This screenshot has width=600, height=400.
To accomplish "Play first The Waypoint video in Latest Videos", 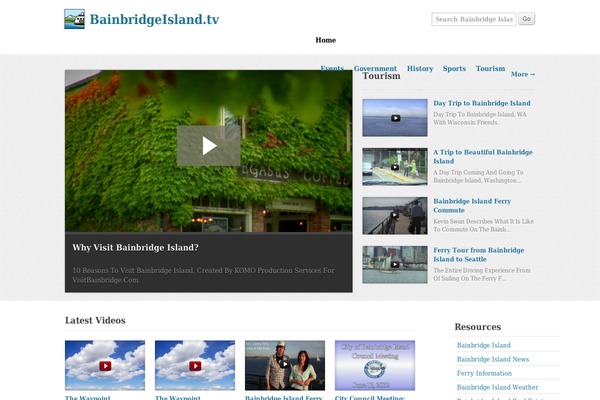I will 105,366.
